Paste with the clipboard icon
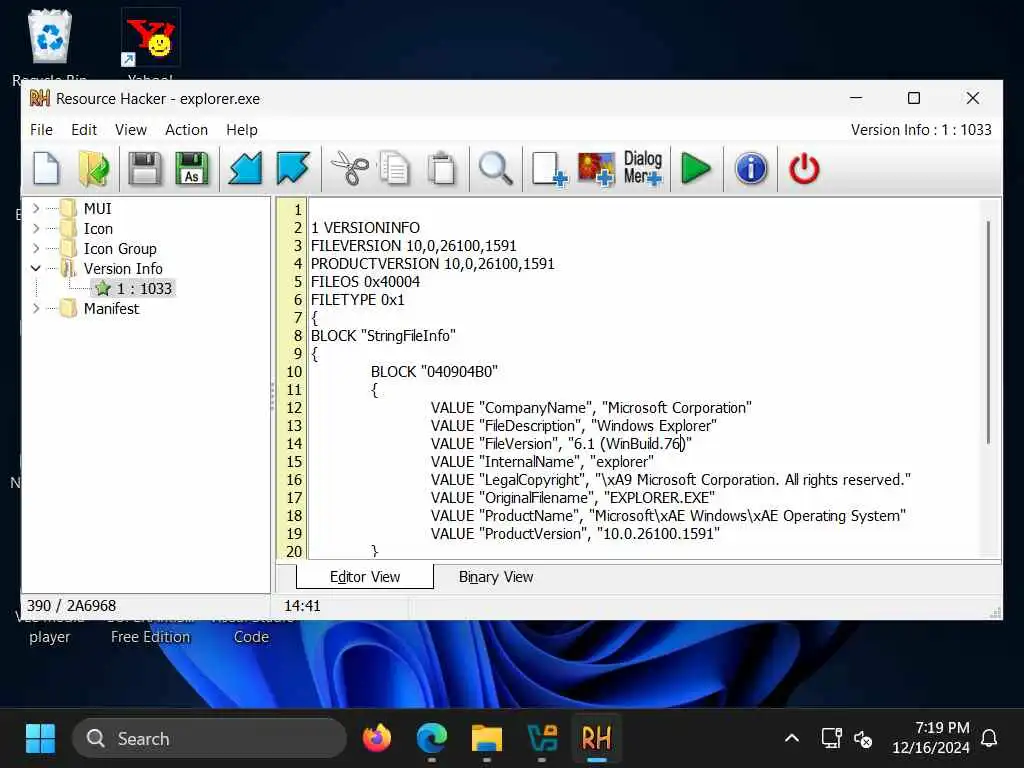 442,168
